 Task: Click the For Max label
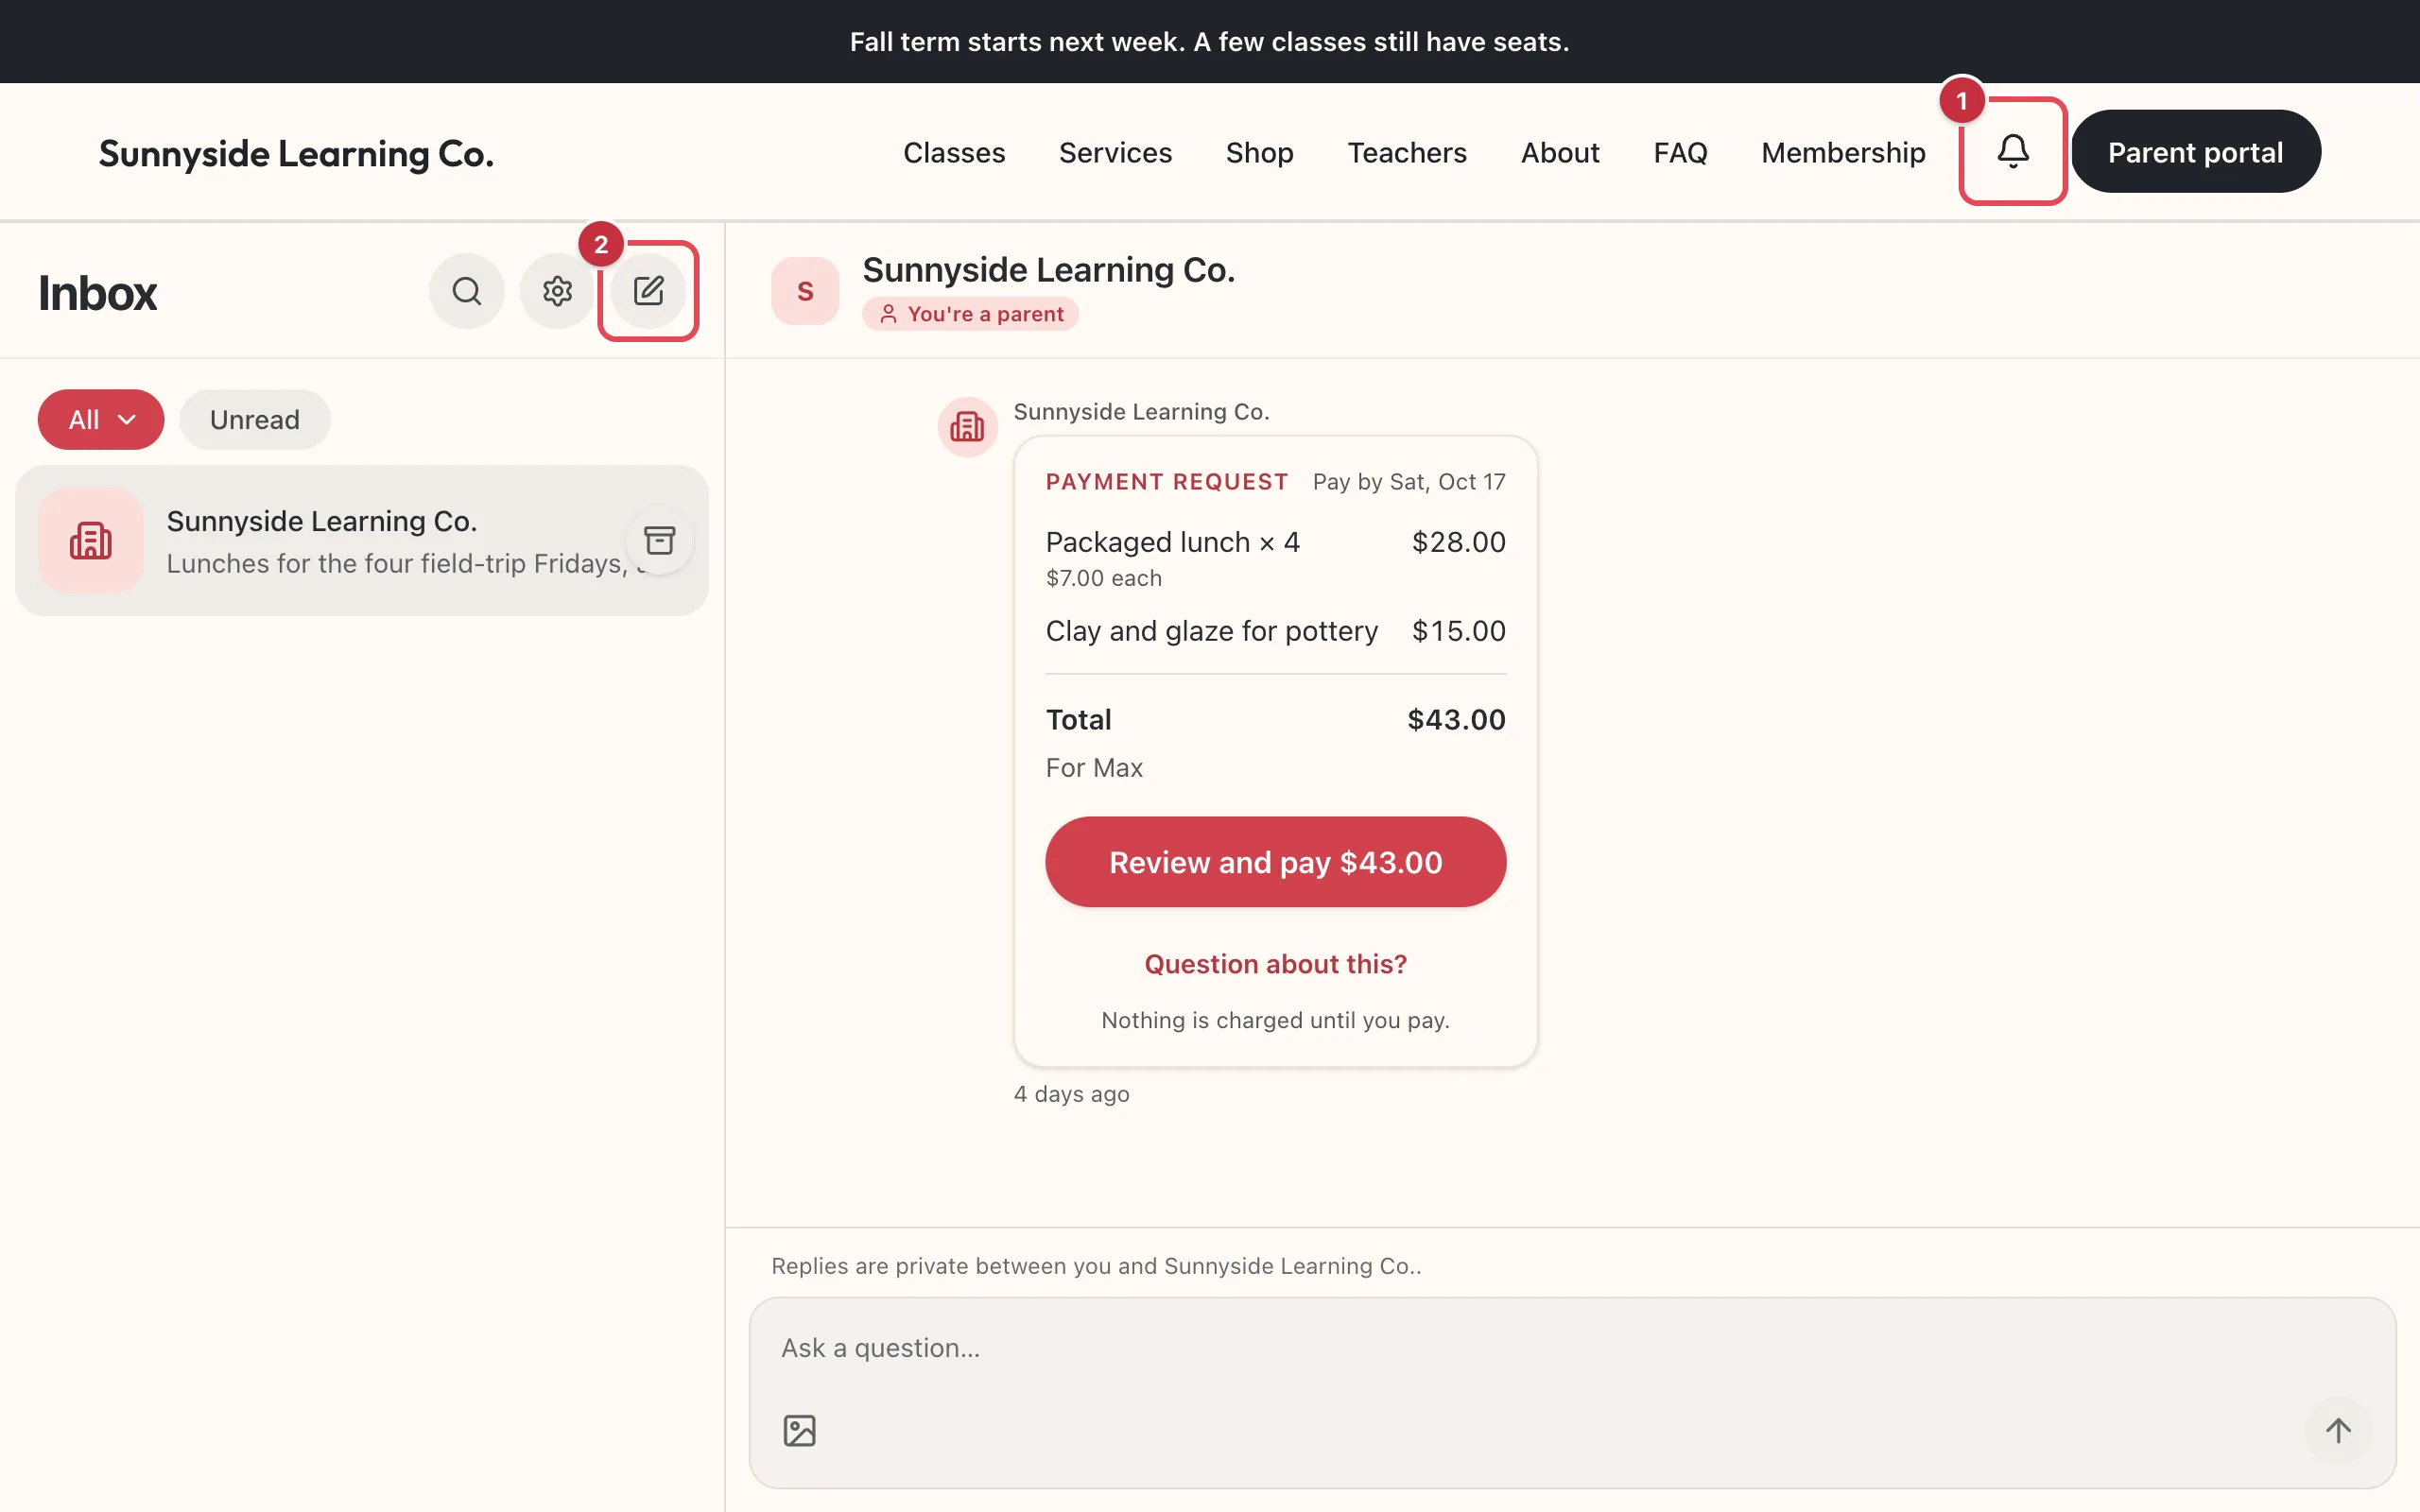(x=1093, y=768)
